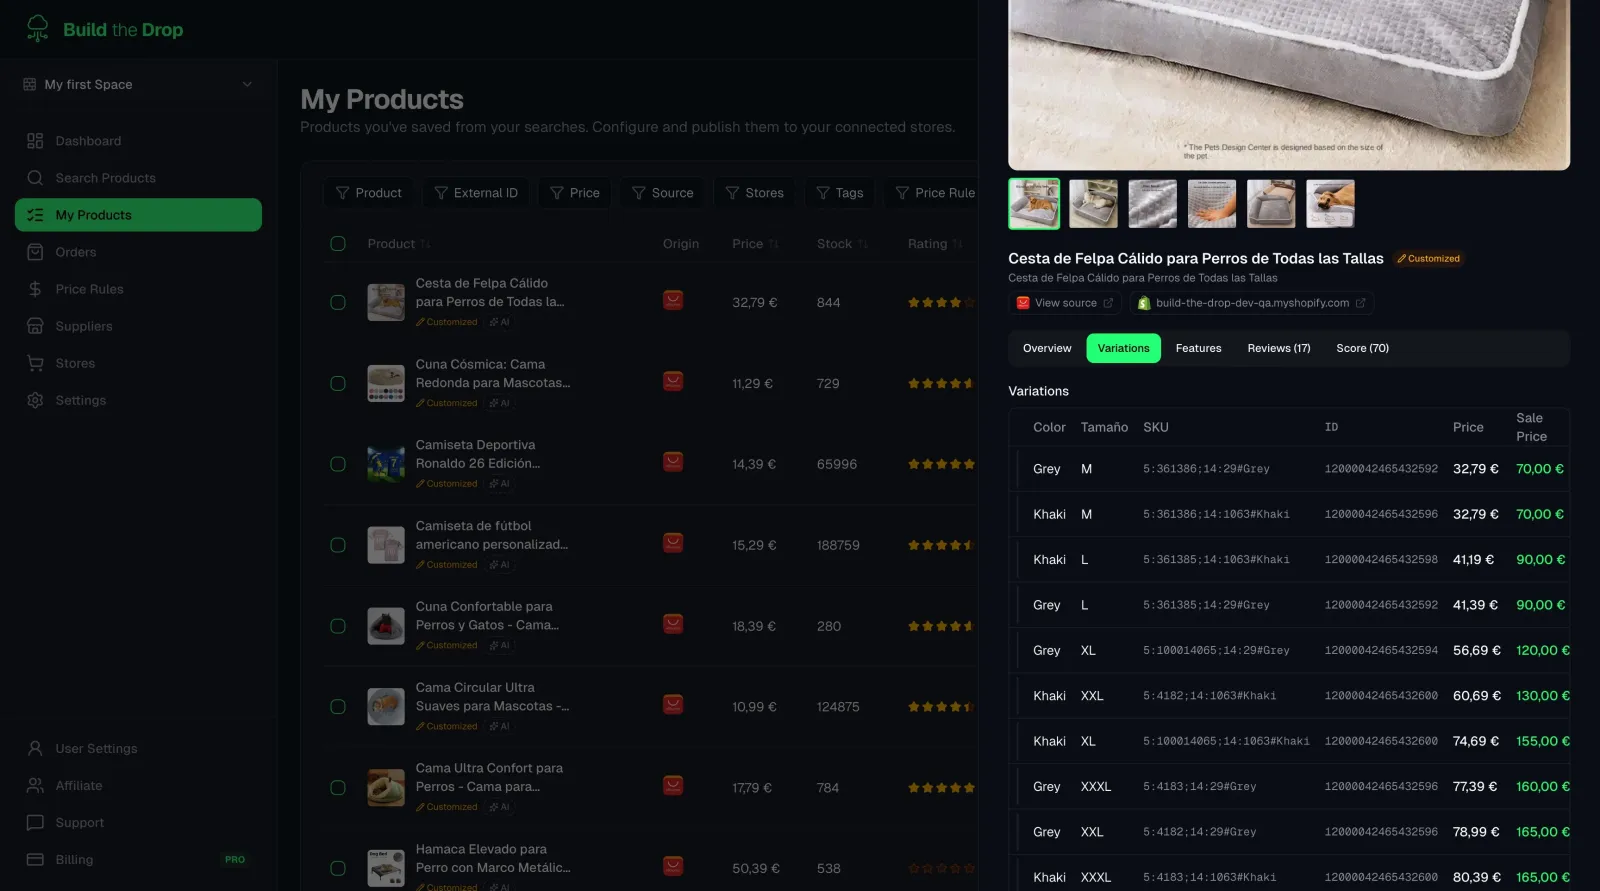
Task: Select the Cesta de Felpa Cálido product checkbox
Action: pyautogui.click(x=338, y=302)
